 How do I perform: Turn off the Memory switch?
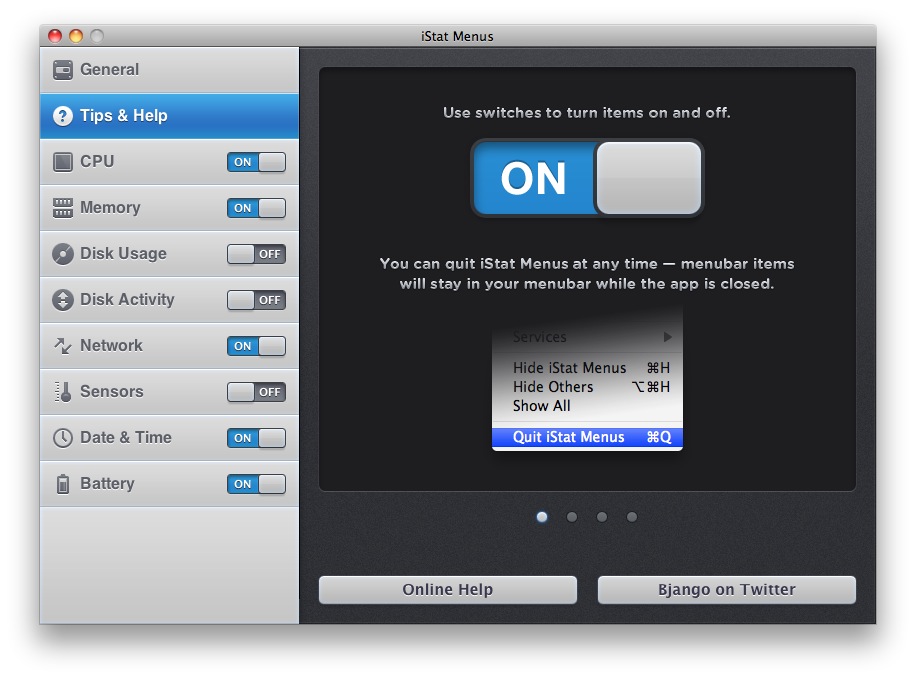tap(256, 208)
